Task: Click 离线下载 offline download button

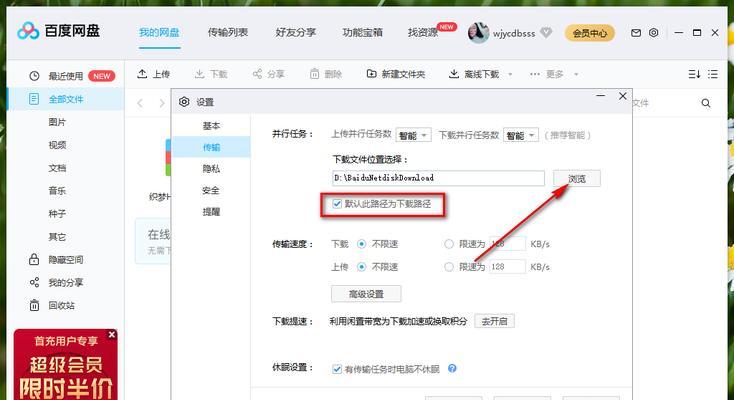Action: pos(474,74)
